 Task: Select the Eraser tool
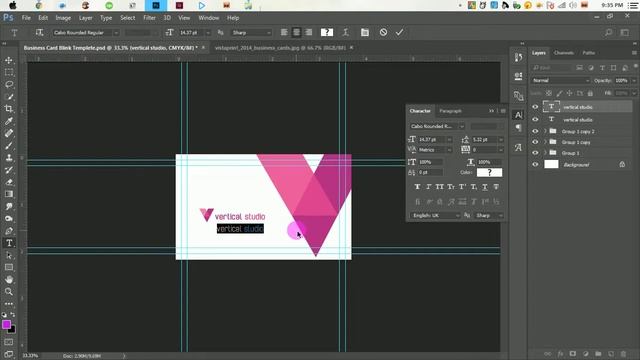(9, 182)
